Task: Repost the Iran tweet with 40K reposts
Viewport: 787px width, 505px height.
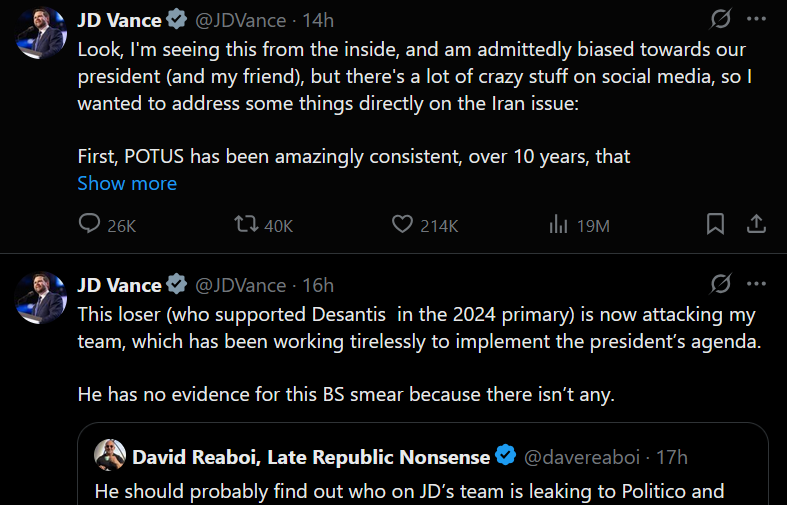Action: click(x=246, y=224)
